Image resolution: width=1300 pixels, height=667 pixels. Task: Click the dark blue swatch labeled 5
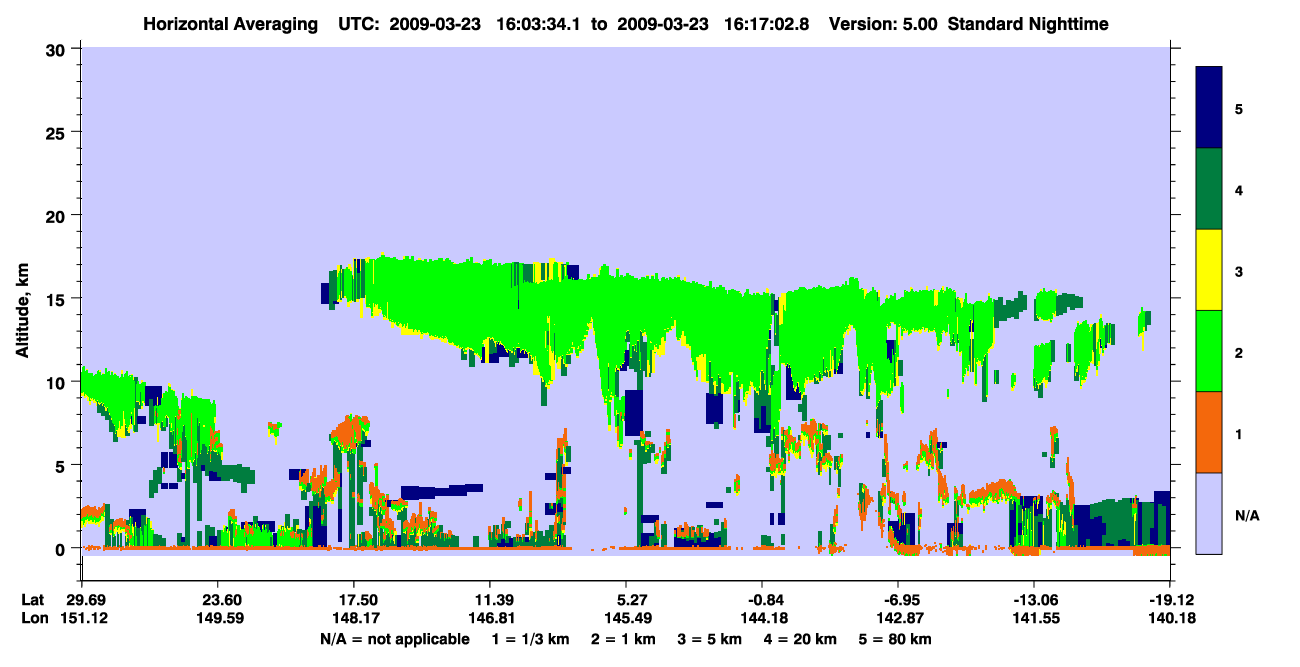coord(1209,108)
